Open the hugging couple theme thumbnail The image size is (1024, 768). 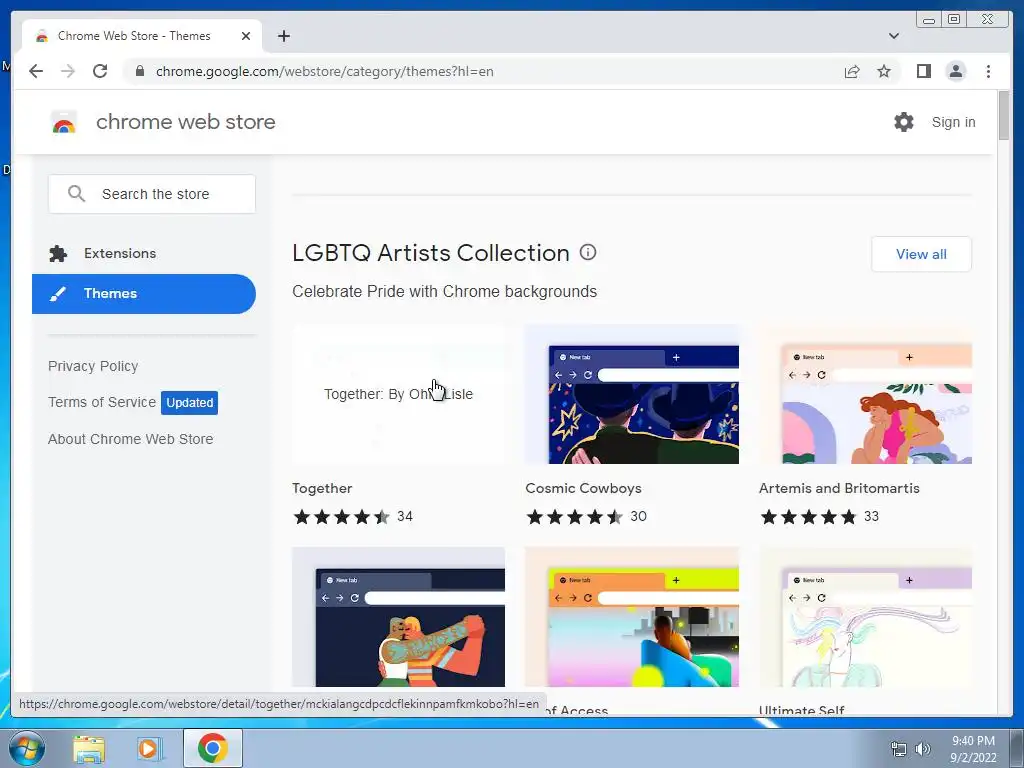coord(398,617)
